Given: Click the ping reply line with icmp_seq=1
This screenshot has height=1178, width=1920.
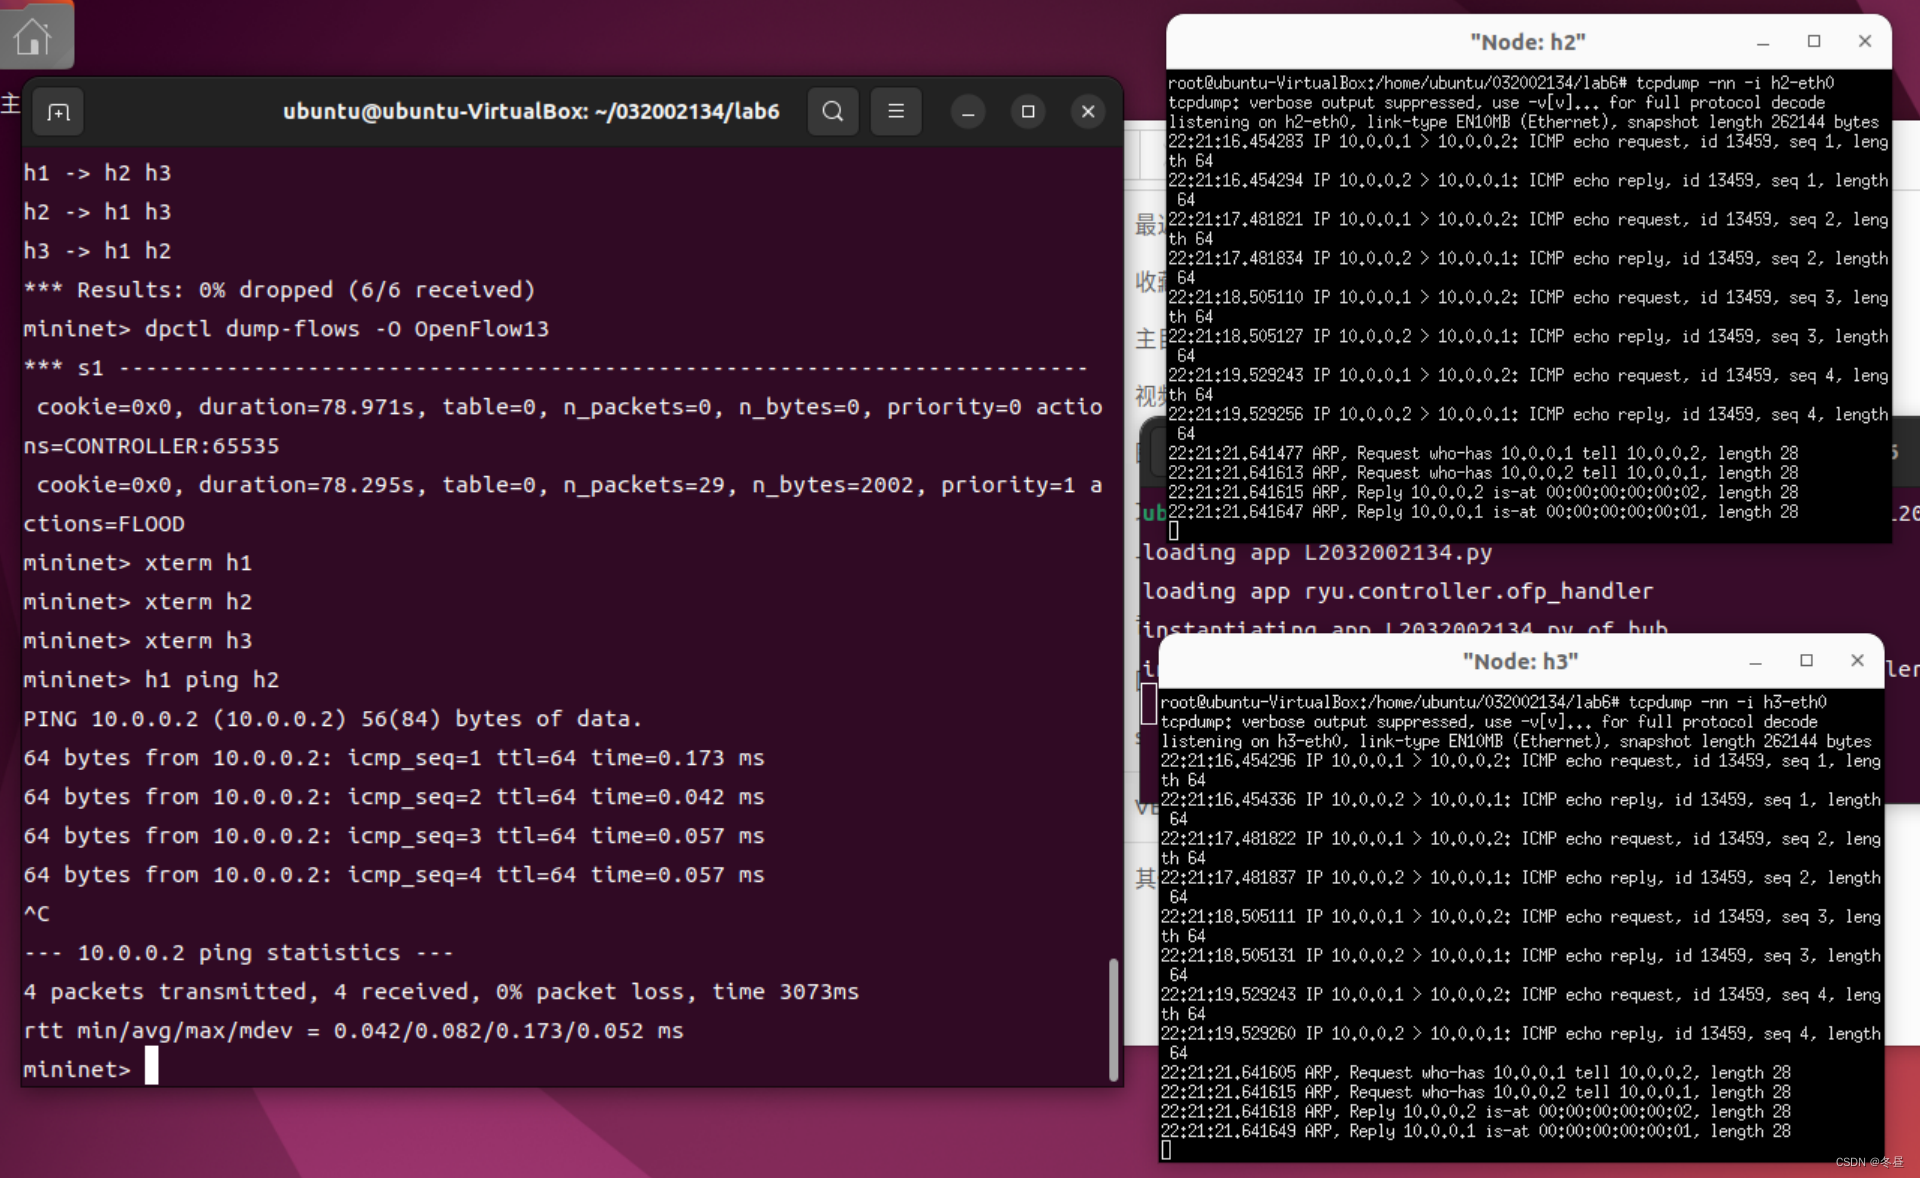Looking at the screenshot, I should (394, 758).
